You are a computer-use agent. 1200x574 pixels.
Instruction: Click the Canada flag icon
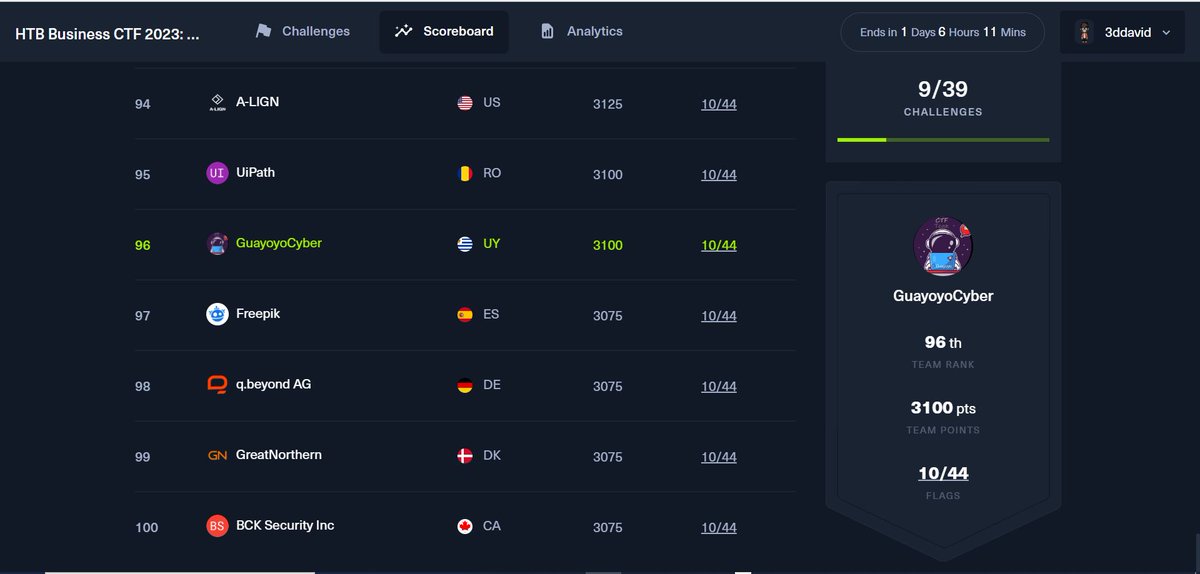(x=465, y=526)
